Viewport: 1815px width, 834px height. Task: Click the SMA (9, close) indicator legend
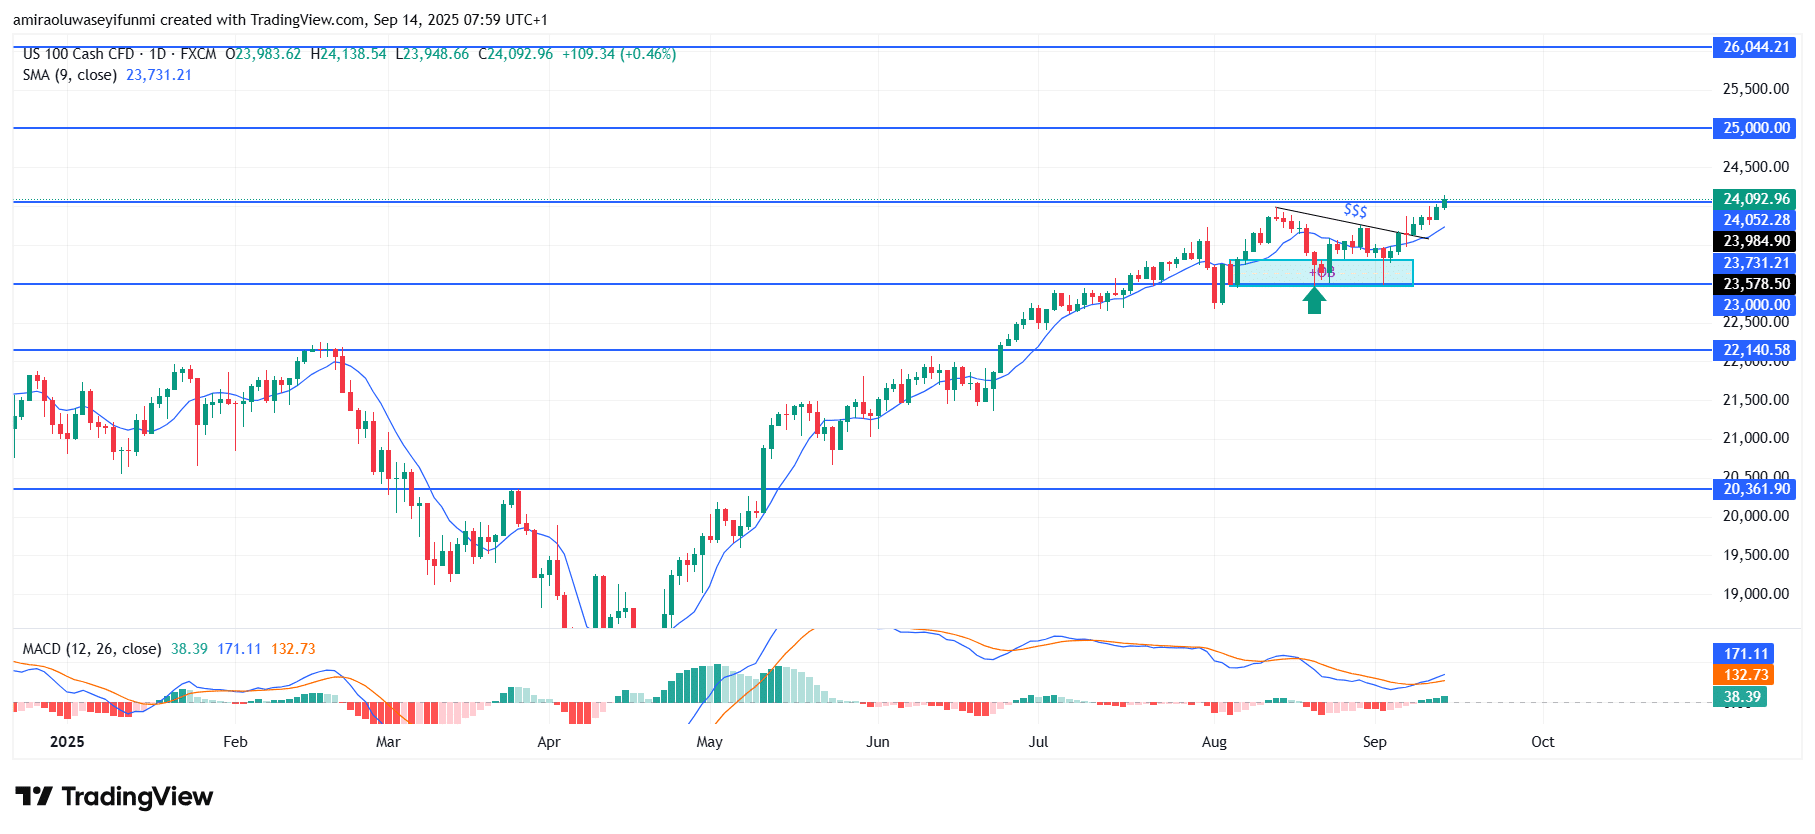coord(70,75)
